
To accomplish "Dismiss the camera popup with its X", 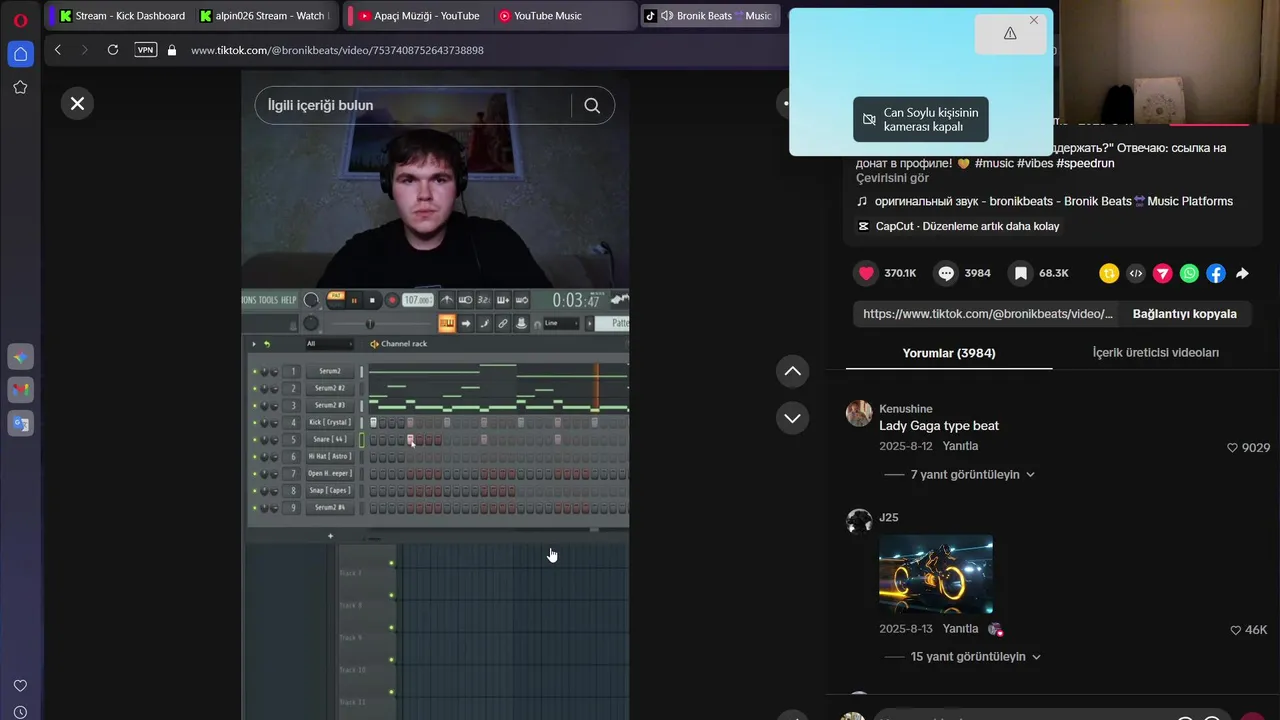I will (1034, 20).
